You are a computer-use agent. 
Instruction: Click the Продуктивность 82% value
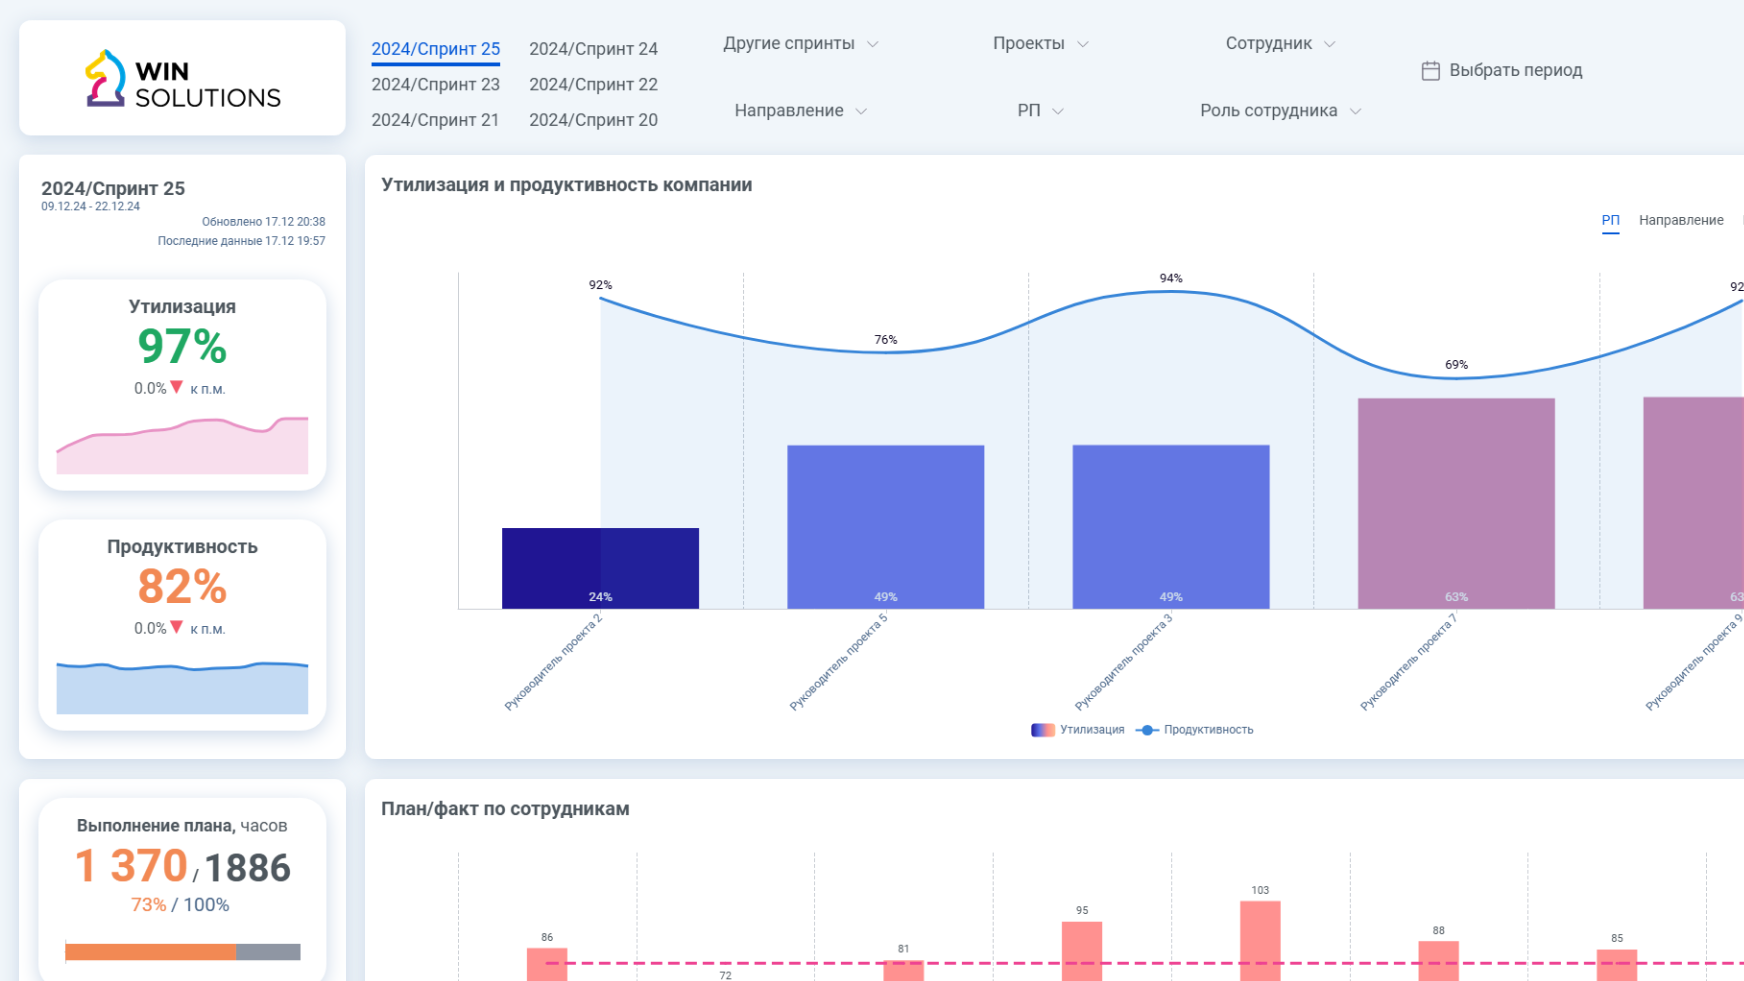tap(182, 587)
